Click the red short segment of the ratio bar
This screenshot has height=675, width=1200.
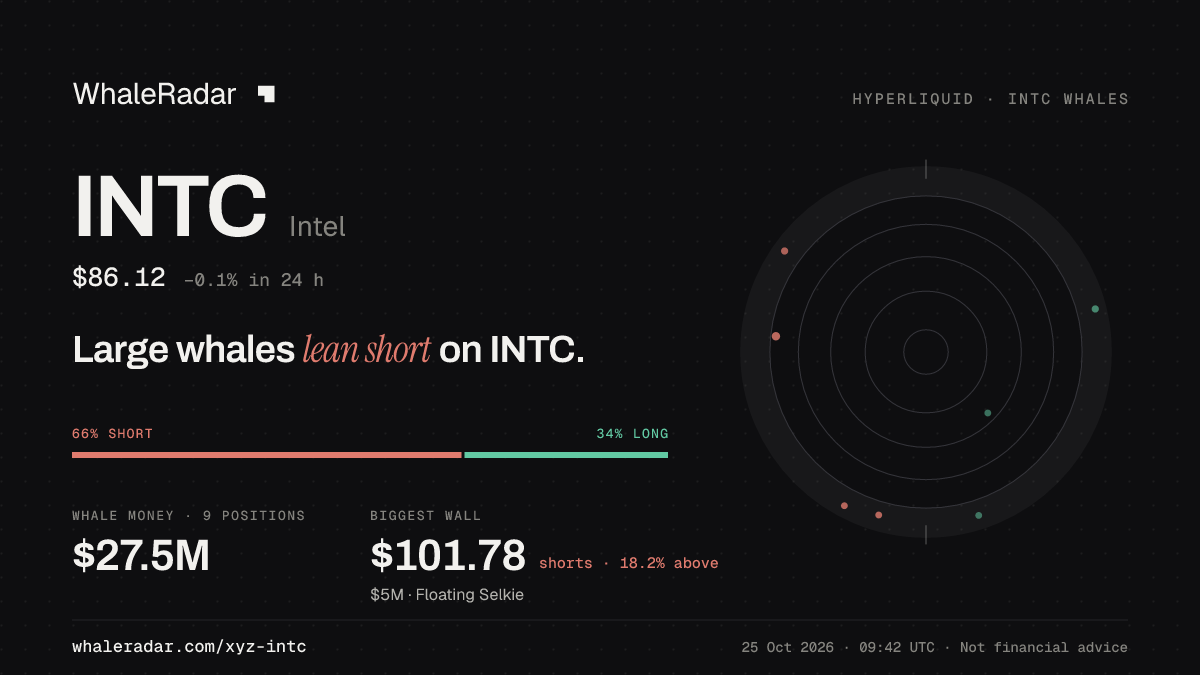tap(267, 455)
